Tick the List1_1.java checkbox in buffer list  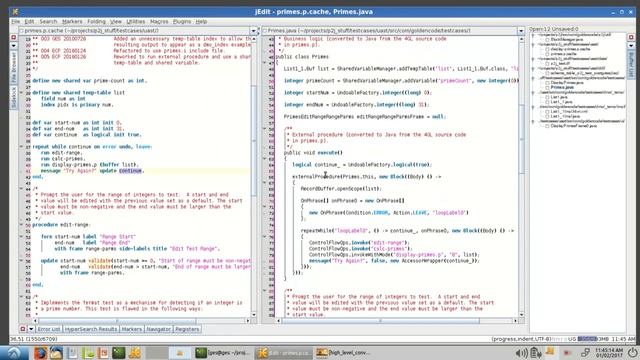pos(547,102)
